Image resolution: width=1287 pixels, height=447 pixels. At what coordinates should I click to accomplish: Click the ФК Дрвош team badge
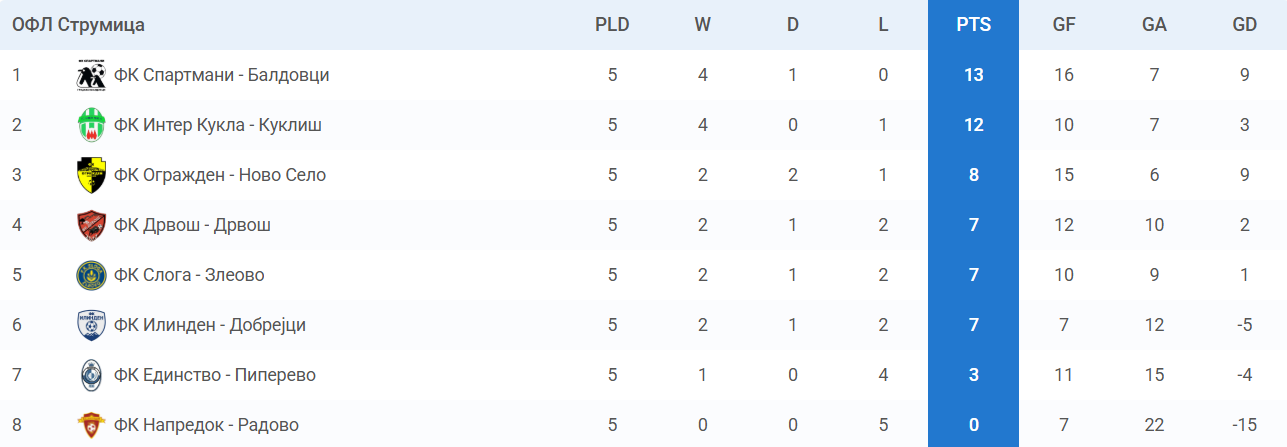pyautogui.click(x=91, y=225)
